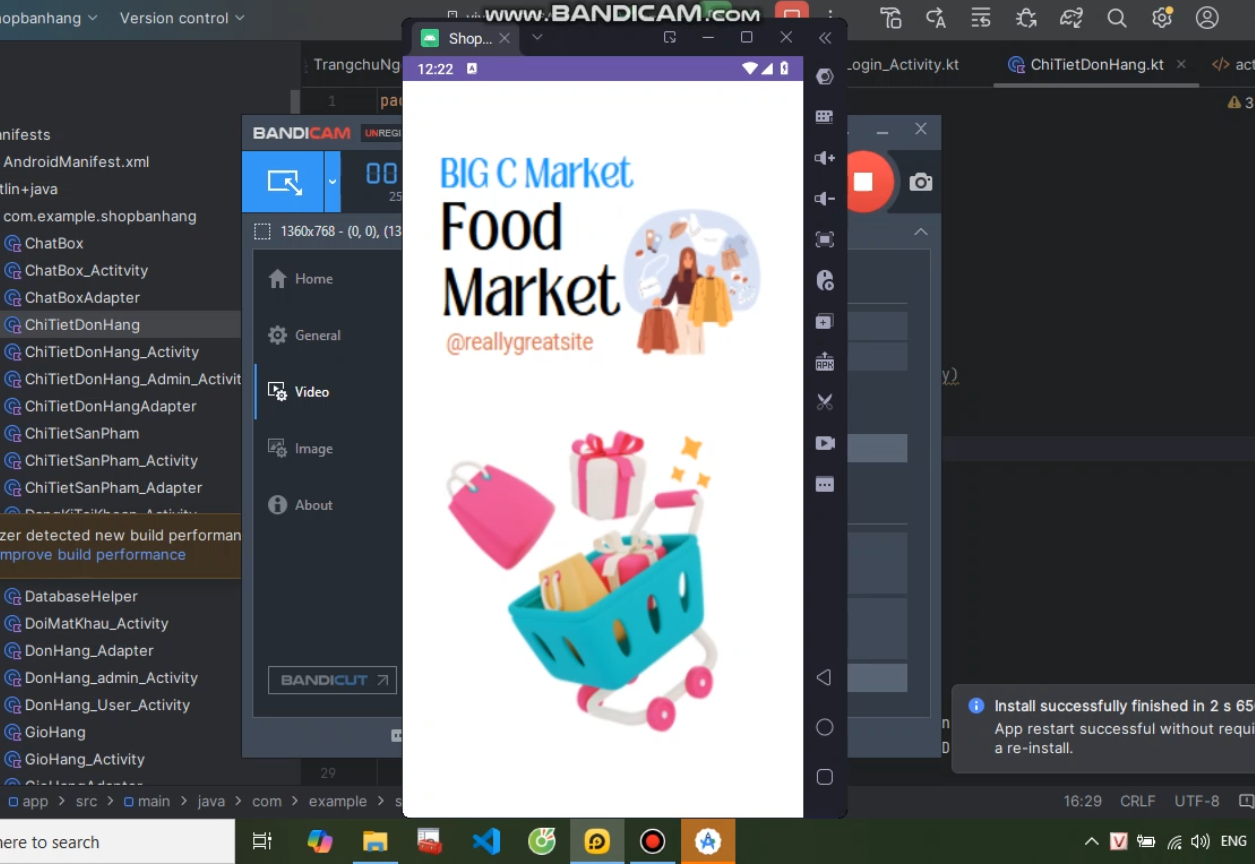Screen dimensions: 1255x866
Task: Click the Android recents square button
Action: pyautogui.click(x=824, y=777)
